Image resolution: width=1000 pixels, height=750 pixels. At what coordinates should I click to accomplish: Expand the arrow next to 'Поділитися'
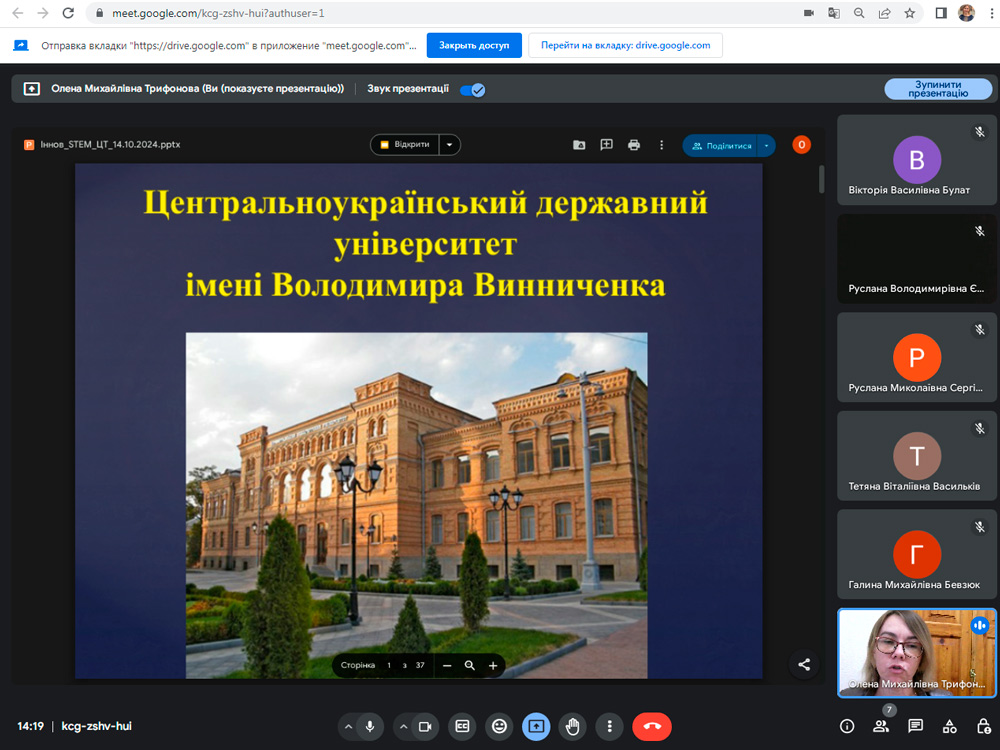pyautogui.click(x=766, y=146)
